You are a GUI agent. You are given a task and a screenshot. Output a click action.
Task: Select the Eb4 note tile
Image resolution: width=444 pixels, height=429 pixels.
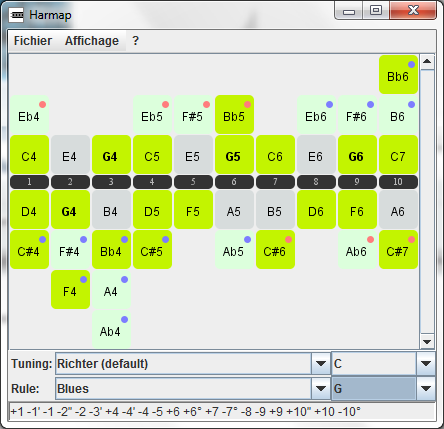(x=30, y=115)
